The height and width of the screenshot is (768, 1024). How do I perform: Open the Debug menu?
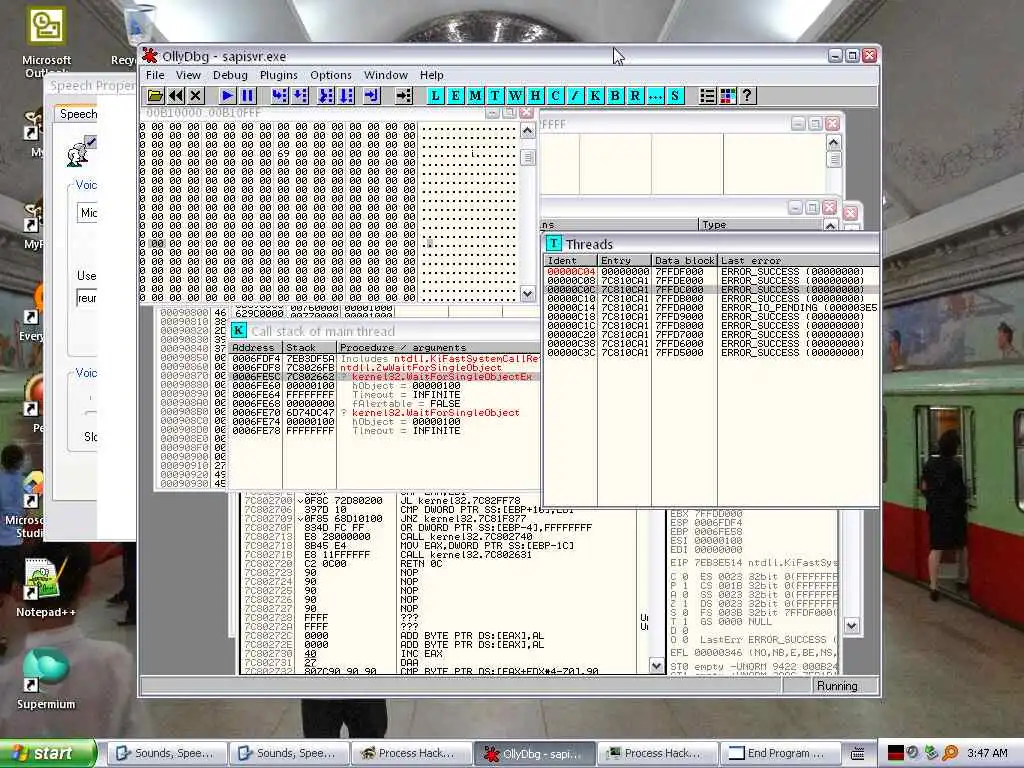(x=230, y=75)
